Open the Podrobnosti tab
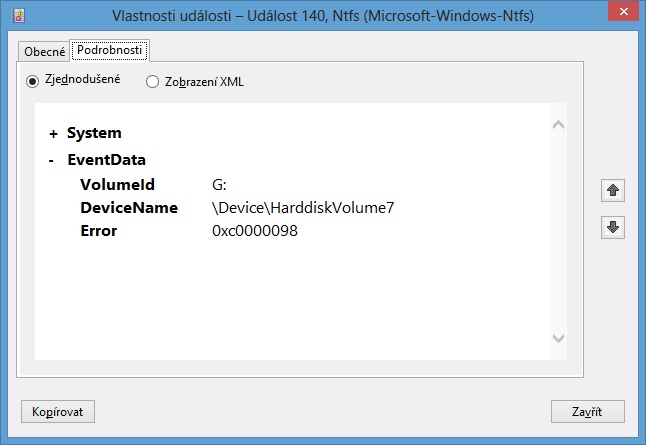646x445 pixels. 110,50
